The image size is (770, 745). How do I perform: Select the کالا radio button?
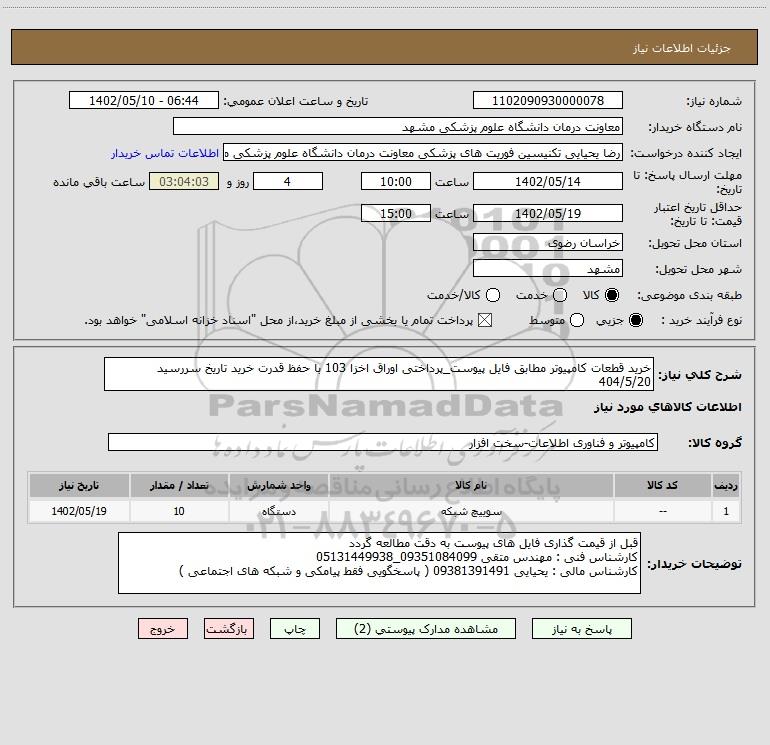(x=612, y=295)
